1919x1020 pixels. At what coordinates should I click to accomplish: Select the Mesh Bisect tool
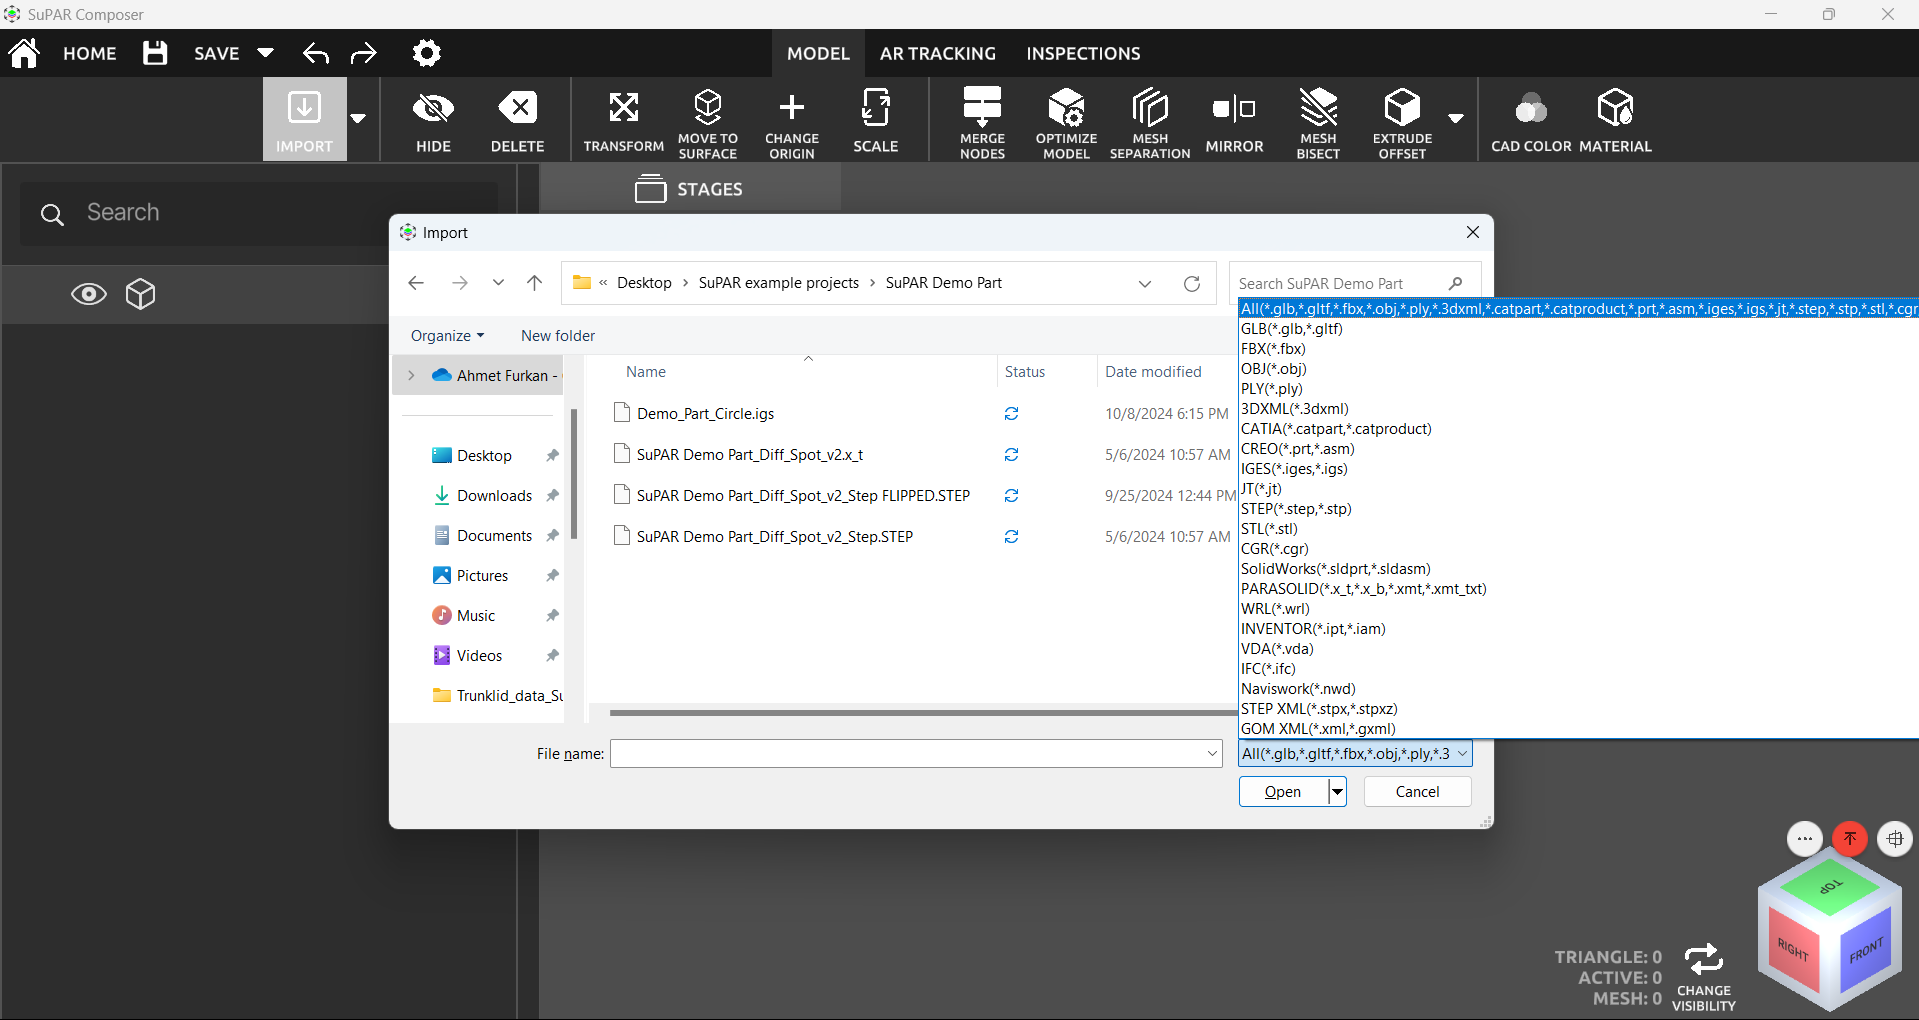click(x=1319, y=122)
